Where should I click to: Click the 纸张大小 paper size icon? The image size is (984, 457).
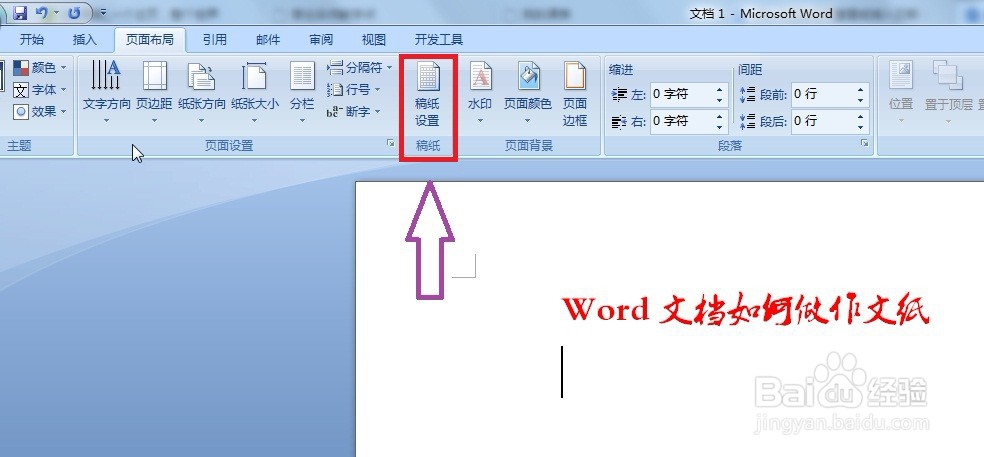click(x=254, y=75)
